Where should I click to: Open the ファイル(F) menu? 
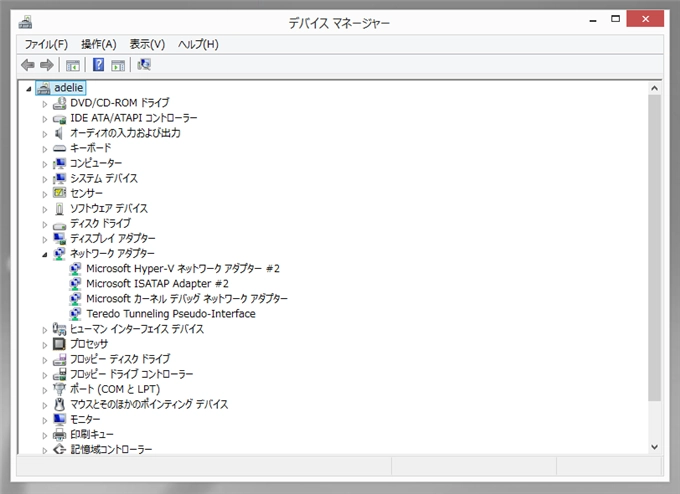46,44
